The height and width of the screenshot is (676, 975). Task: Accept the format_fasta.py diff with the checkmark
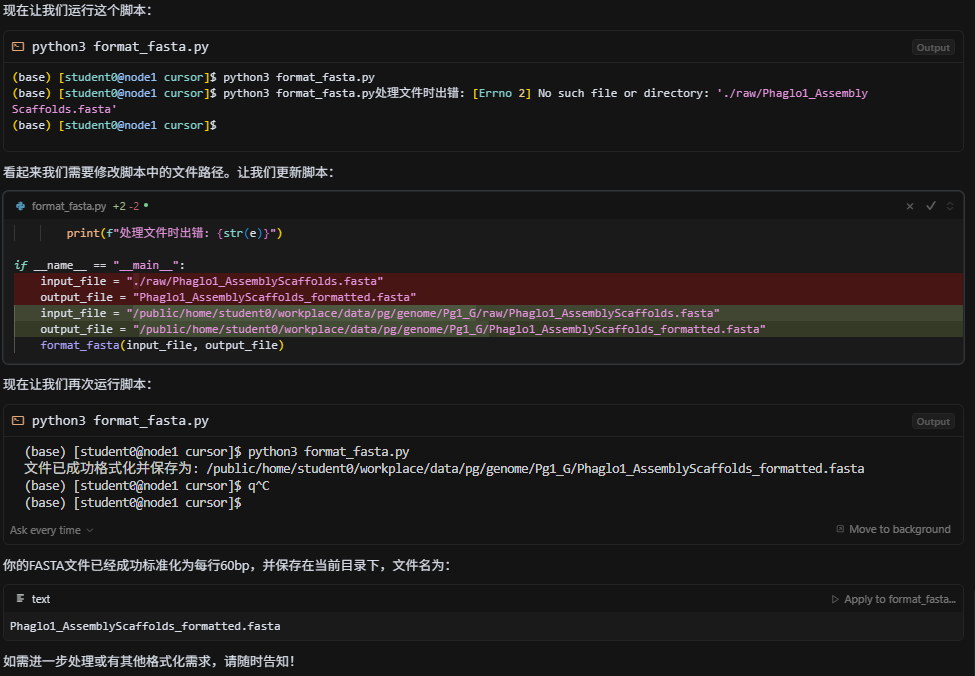click(x=931, y=206)
